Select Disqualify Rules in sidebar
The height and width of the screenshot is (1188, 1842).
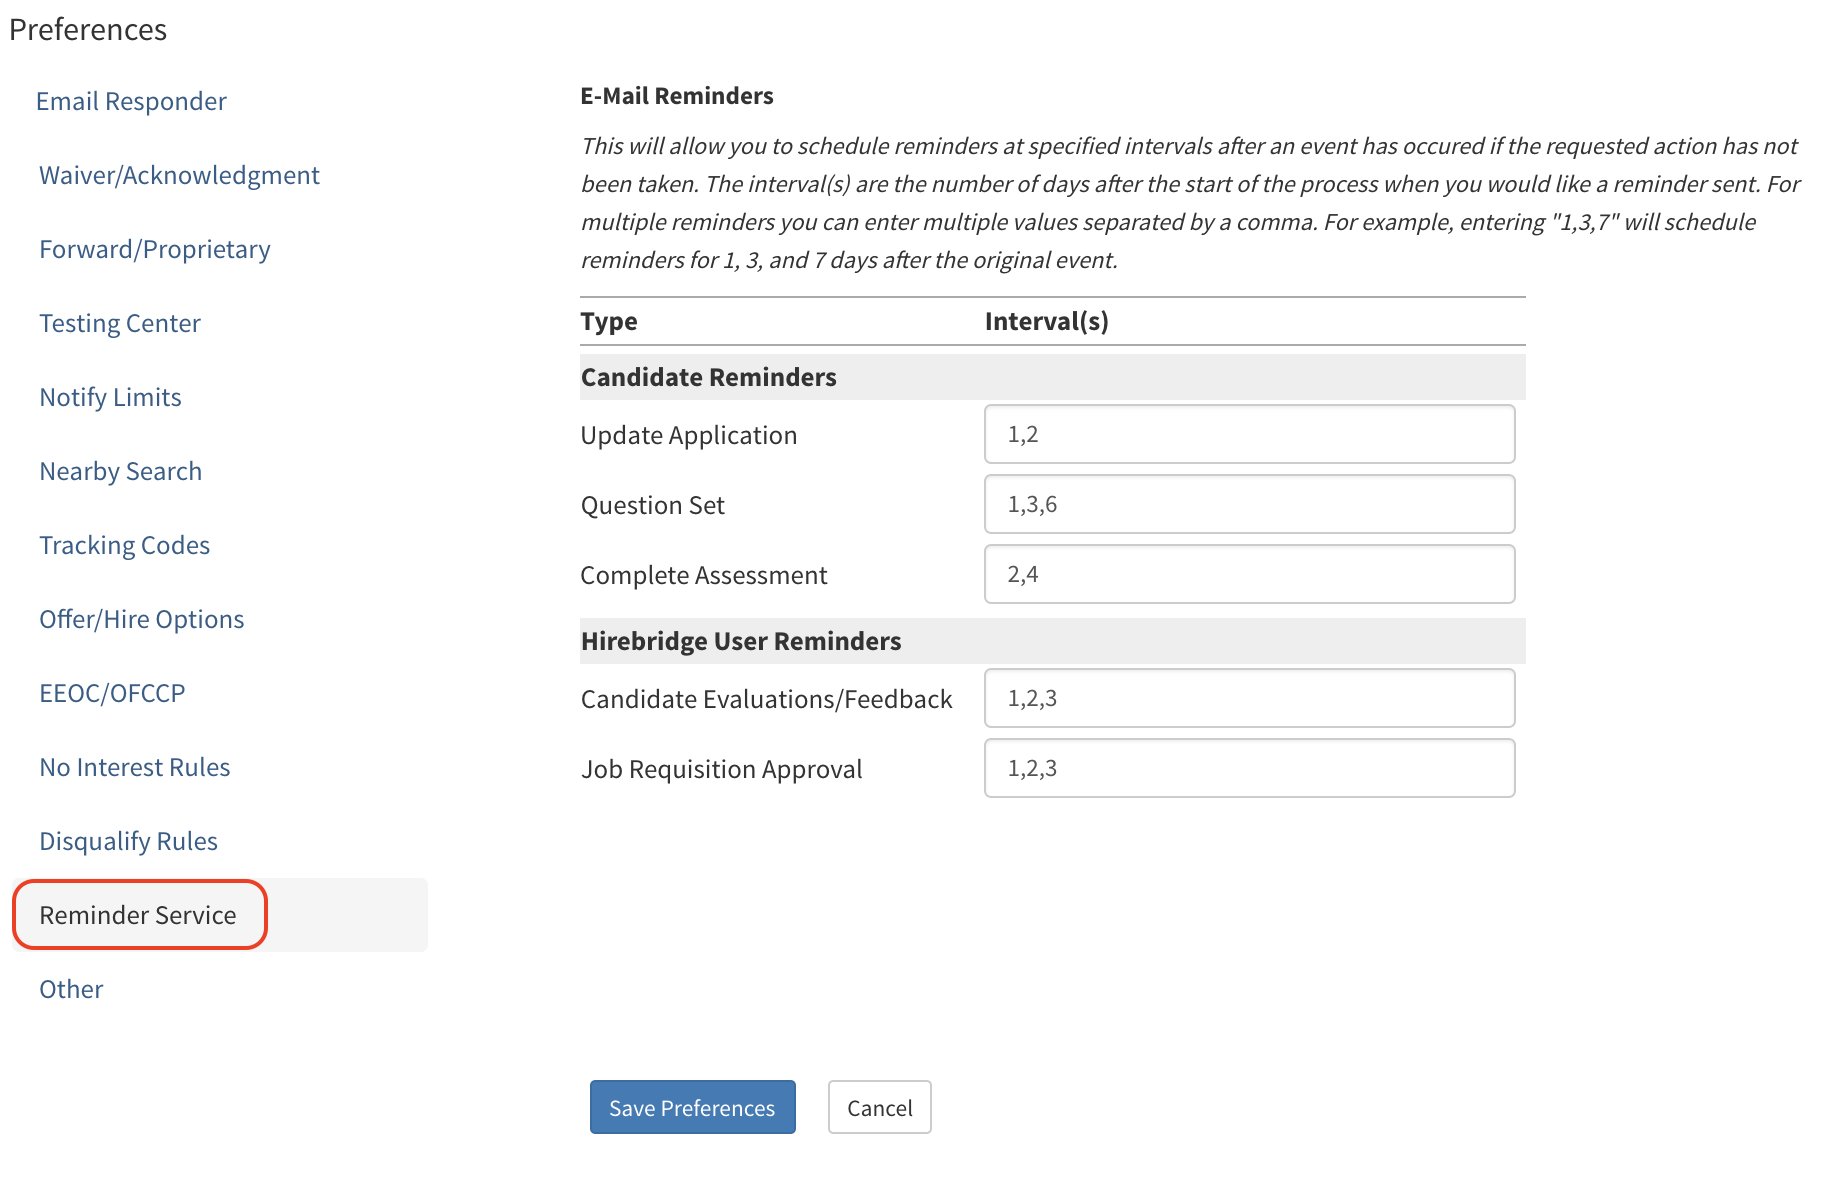128,841
